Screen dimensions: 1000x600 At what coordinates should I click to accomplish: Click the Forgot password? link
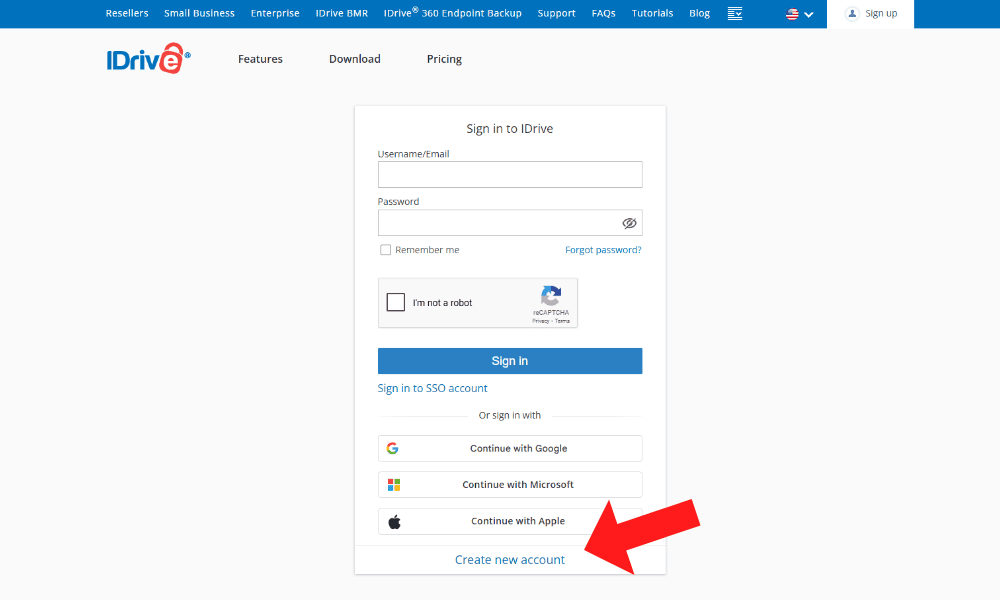(603, 250)
